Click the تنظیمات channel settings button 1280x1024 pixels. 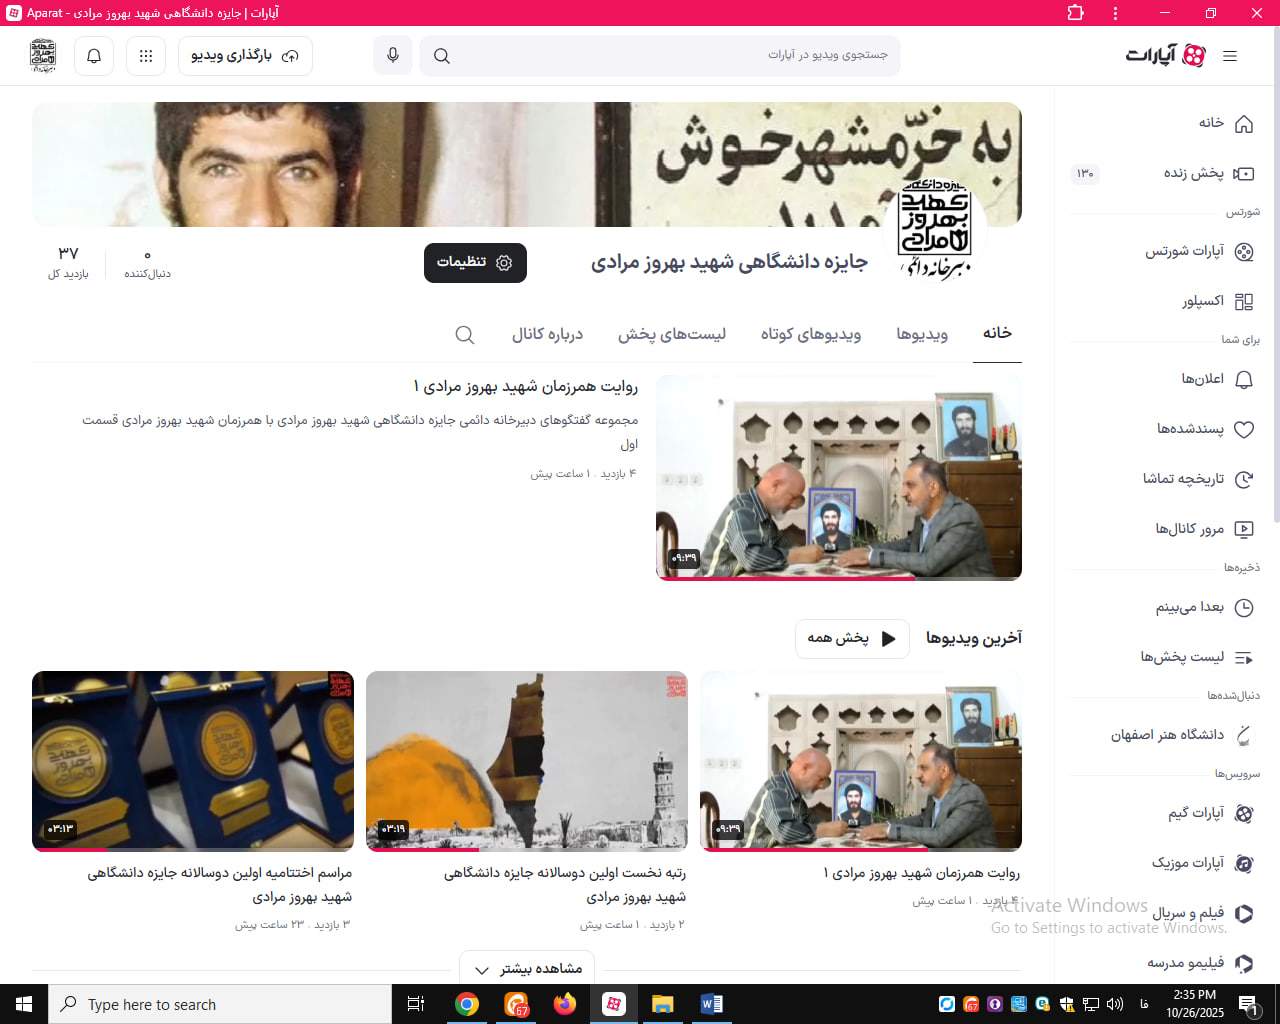pos(475,262)
